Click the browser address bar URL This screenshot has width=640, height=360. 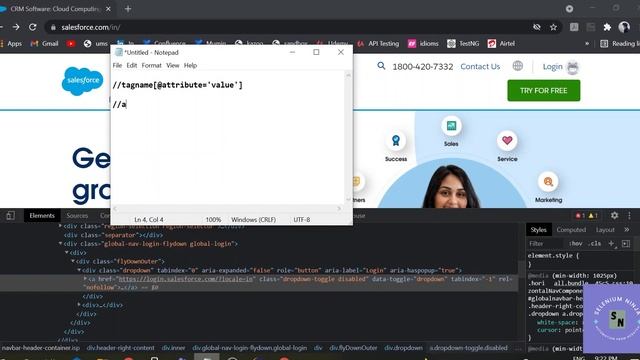tap(91, 27)
